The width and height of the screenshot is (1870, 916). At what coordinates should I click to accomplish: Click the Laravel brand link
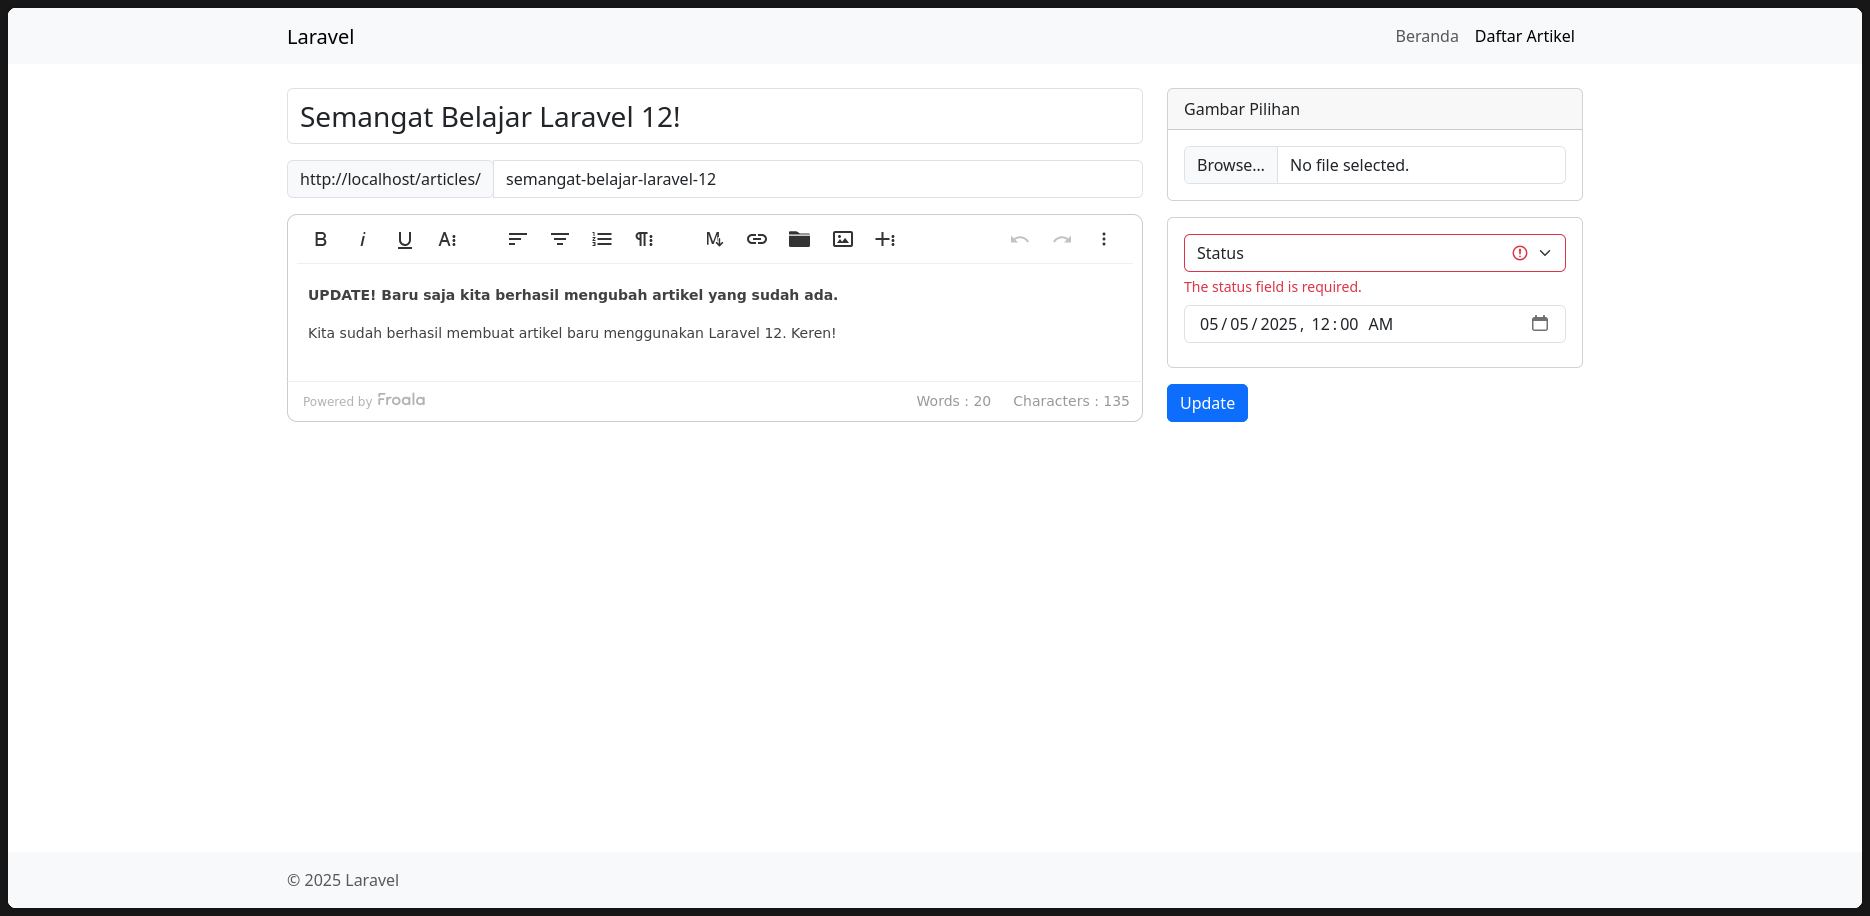321,37
